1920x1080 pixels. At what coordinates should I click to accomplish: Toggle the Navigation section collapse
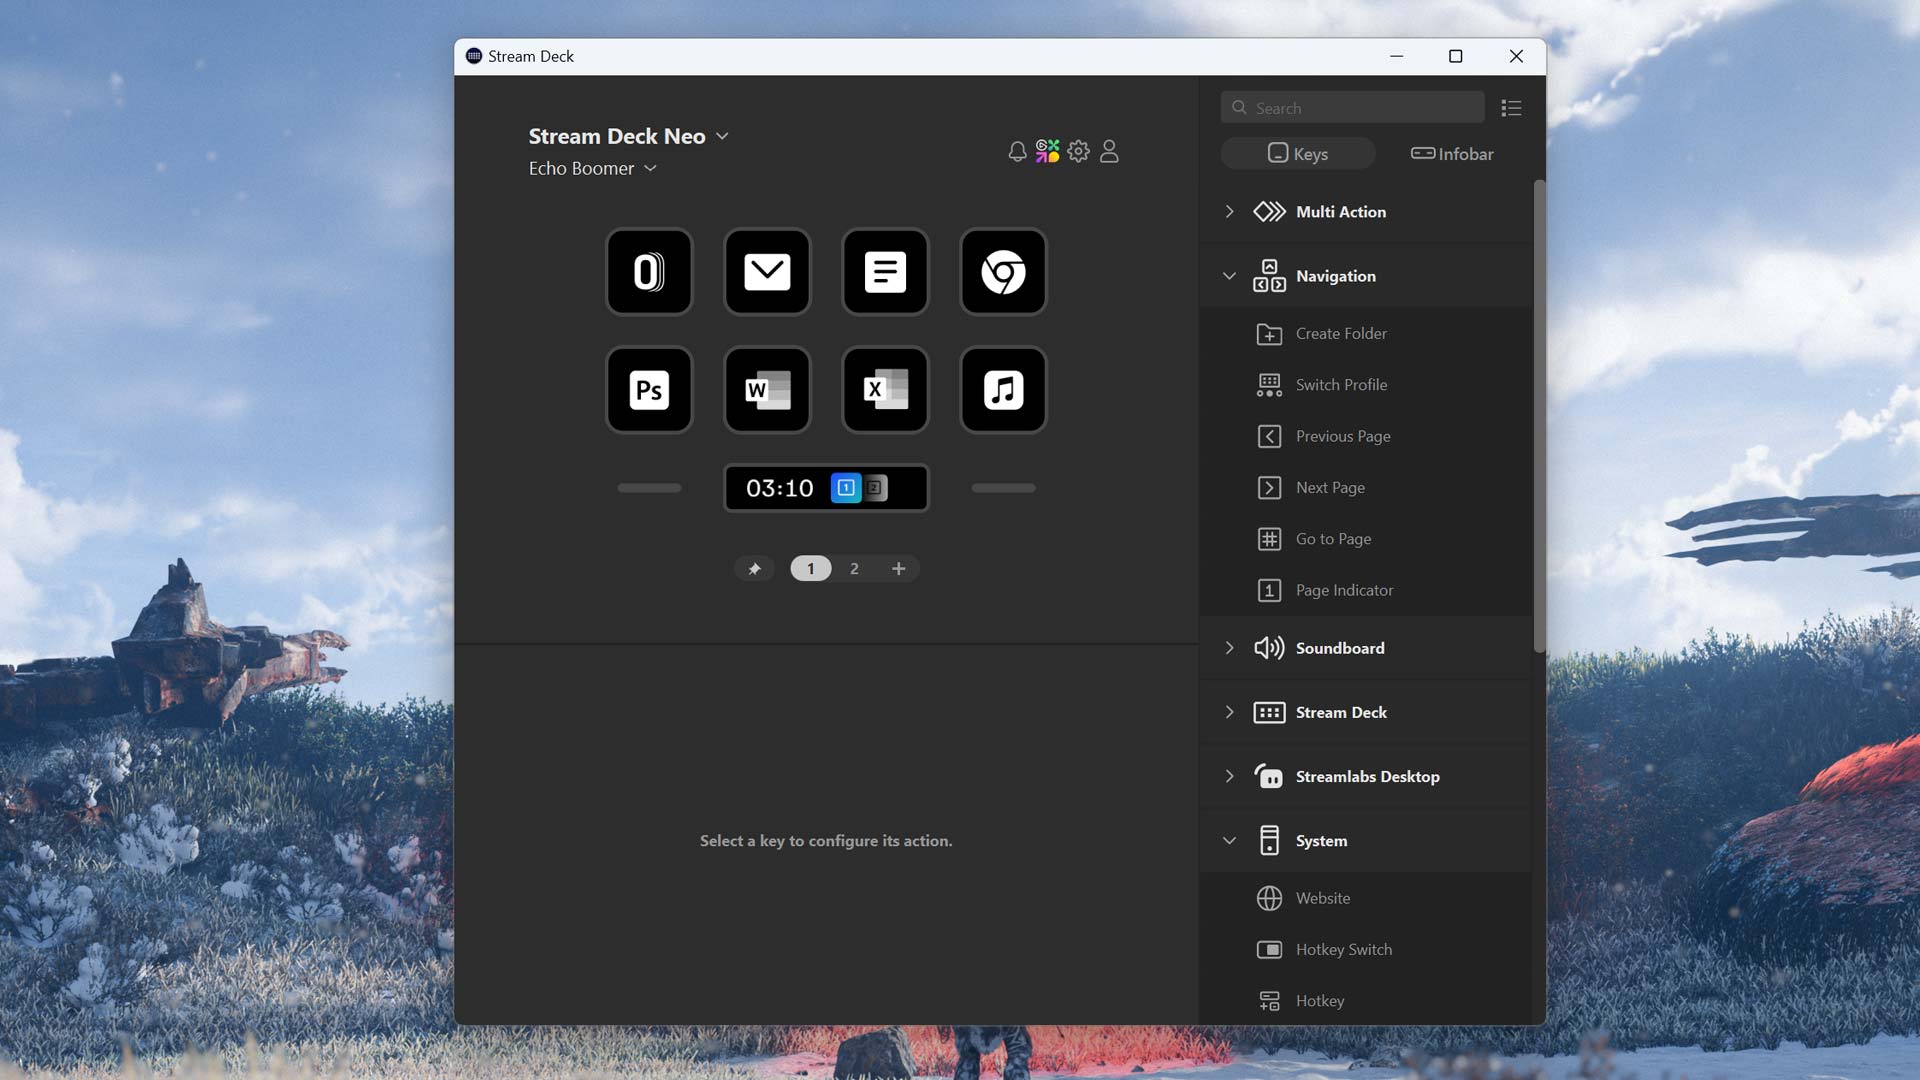(1228, 276)
